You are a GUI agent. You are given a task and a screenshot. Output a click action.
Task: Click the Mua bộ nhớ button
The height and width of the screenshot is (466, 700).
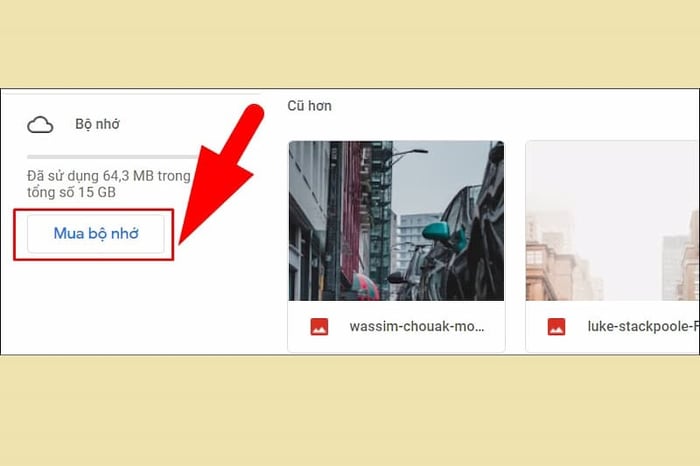[x=96, y=233]
